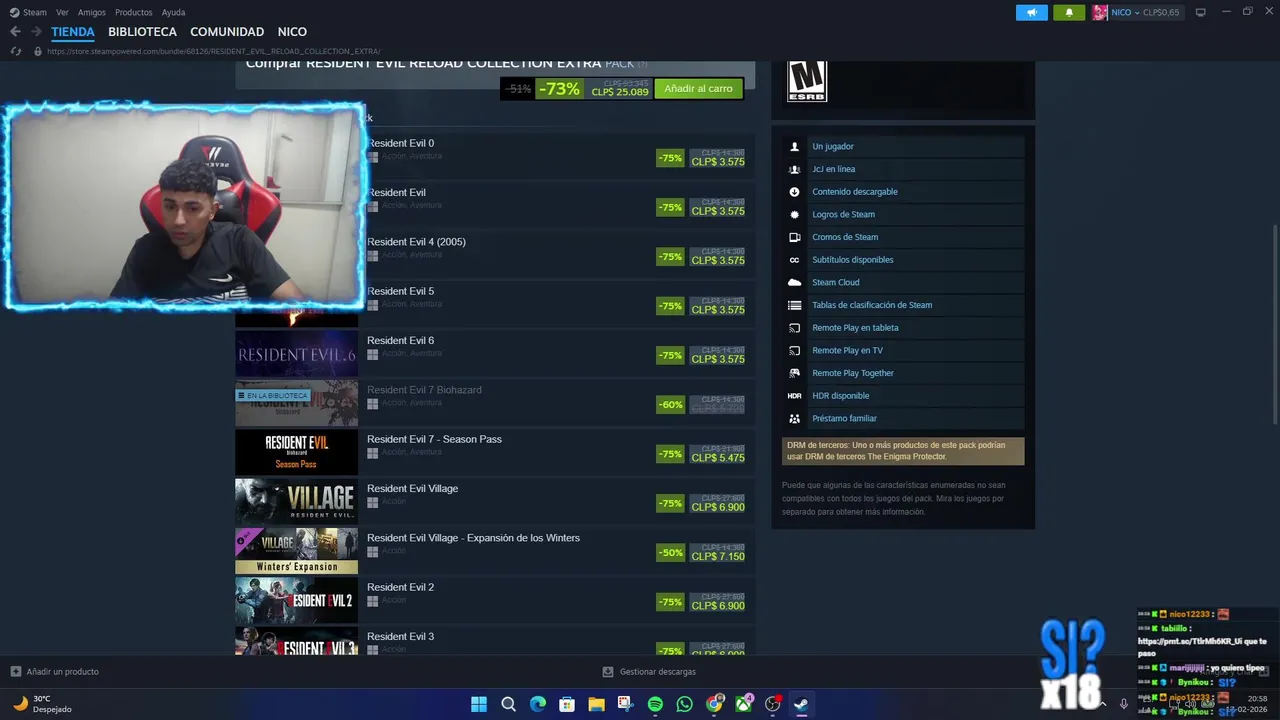Open the Ayuda menu
The image size is (1280, 720).
pyautogui.click(x=173, y=12)
